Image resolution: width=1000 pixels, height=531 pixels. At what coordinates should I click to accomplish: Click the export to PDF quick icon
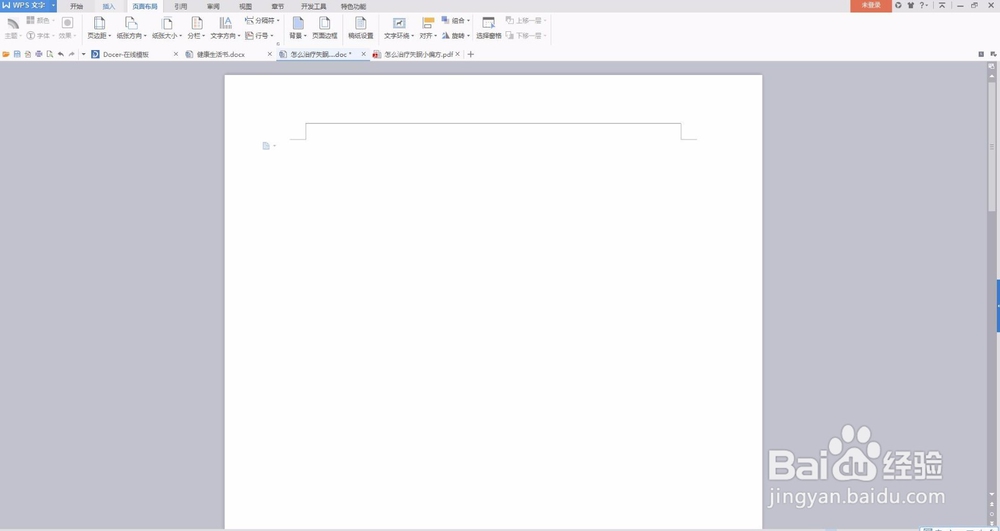point(27,54)
